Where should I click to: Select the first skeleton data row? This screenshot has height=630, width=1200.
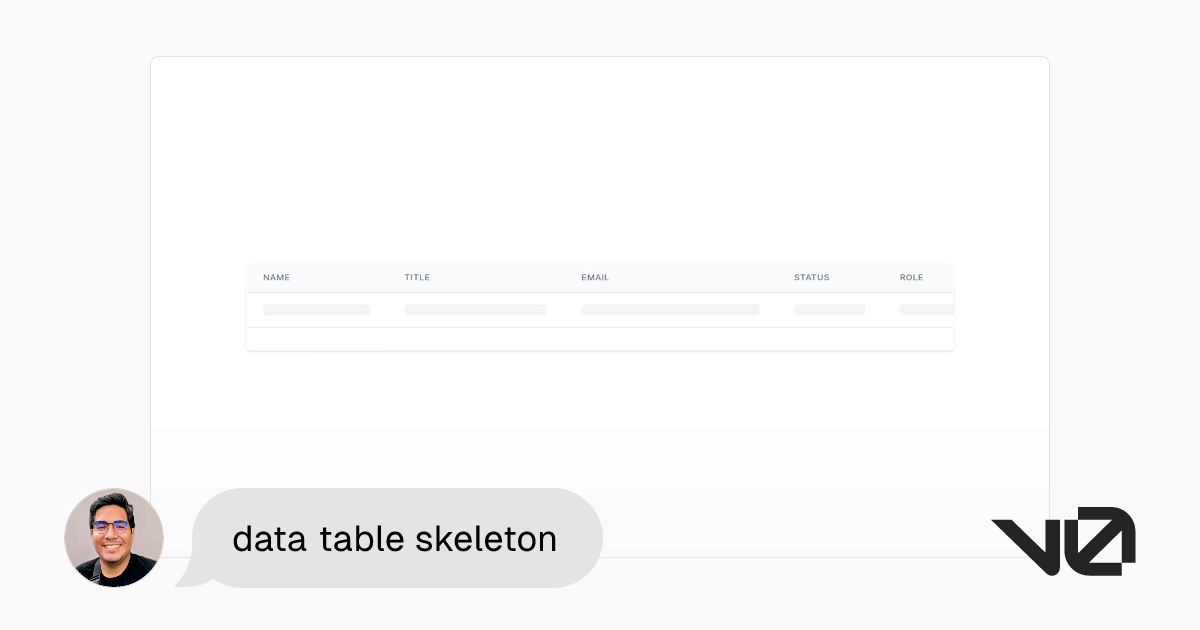click(600, 309)
